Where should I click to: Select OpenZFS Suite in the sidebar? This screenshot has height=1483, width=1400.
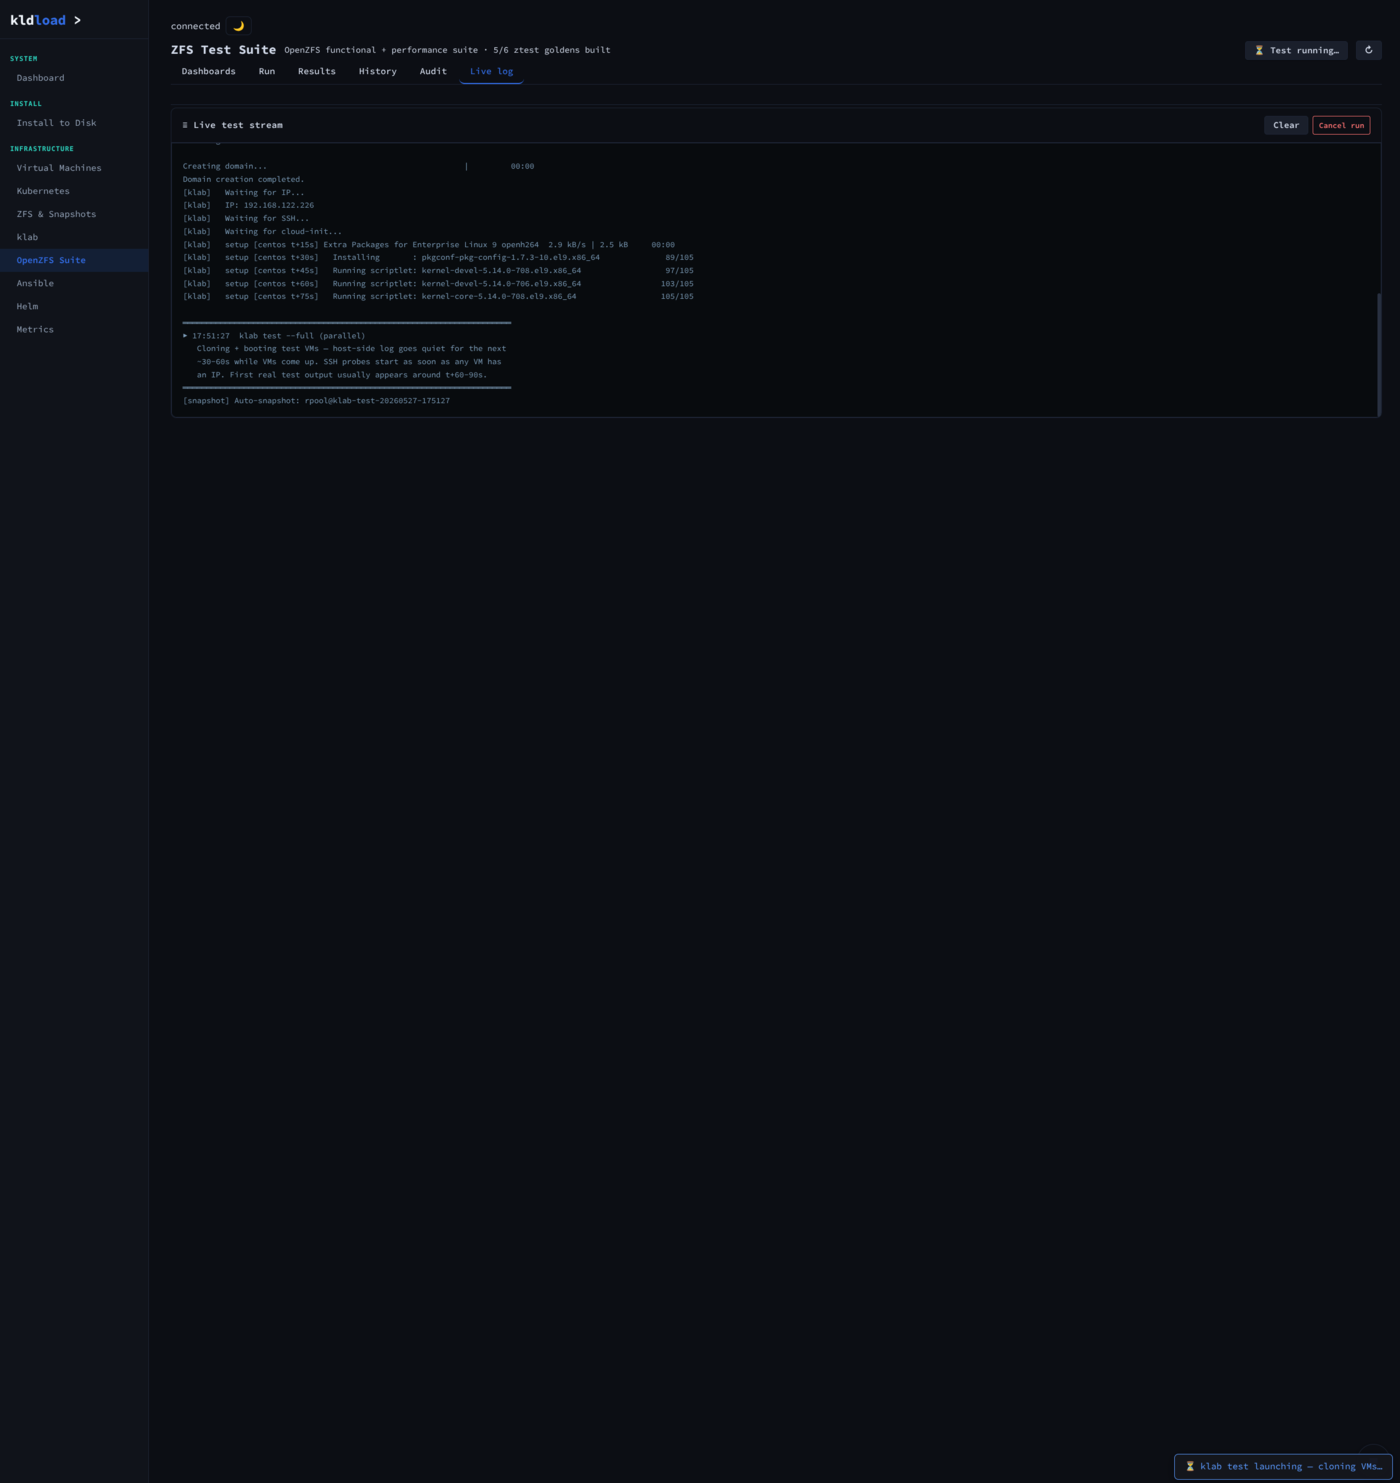[x=74, y=260]
